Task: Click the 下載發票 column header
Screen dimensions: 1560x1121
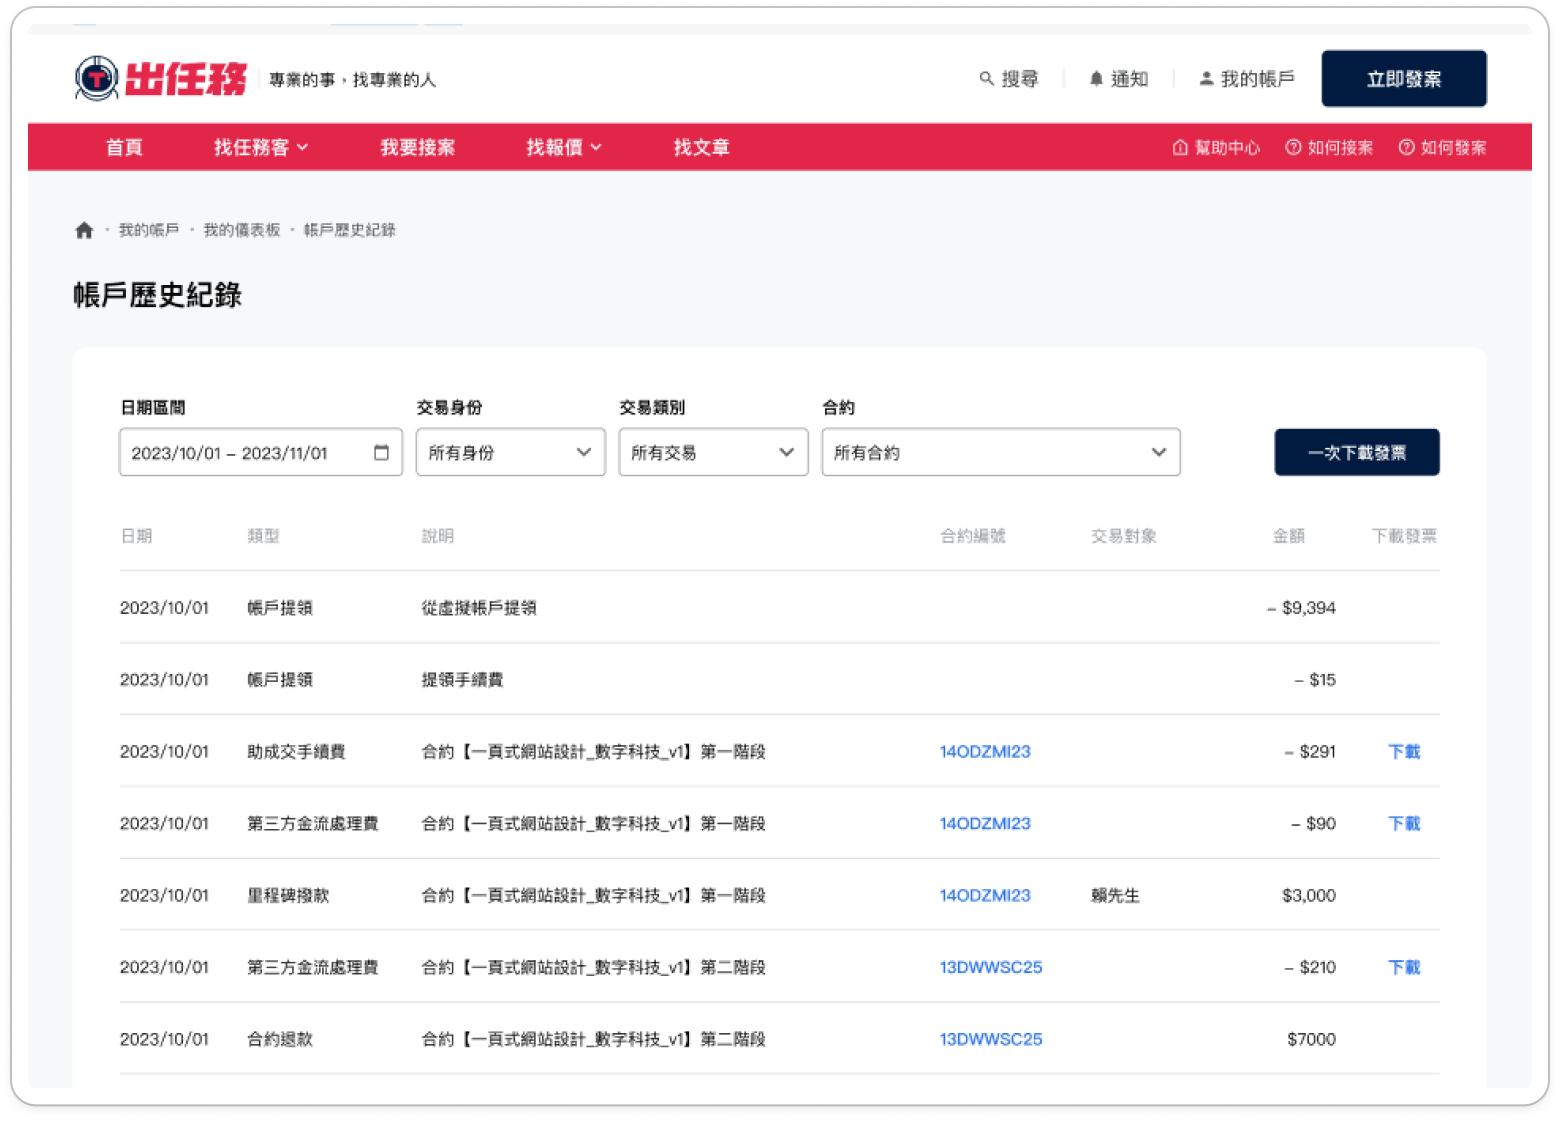Action: click(x=1404, y=536)
